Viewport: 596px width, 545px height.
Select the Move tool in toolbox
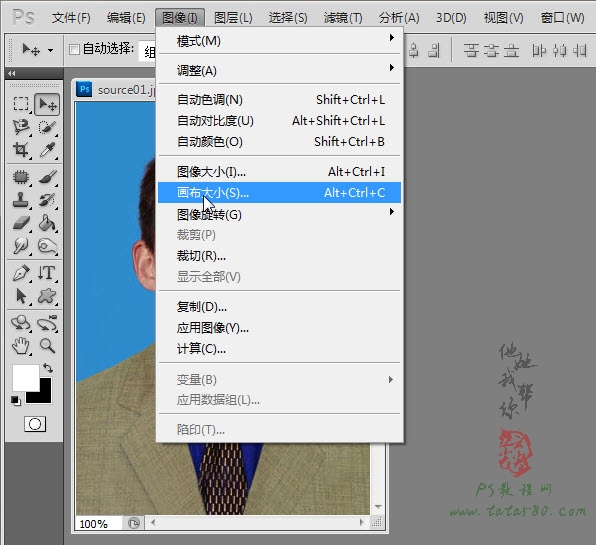[47, 104]
